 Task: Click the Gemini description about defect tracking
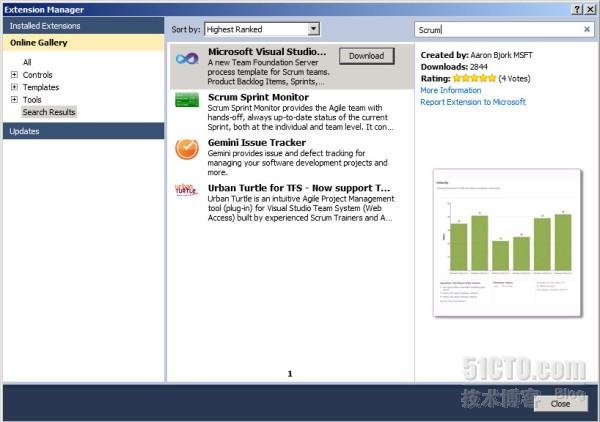[x=298, y=163]
